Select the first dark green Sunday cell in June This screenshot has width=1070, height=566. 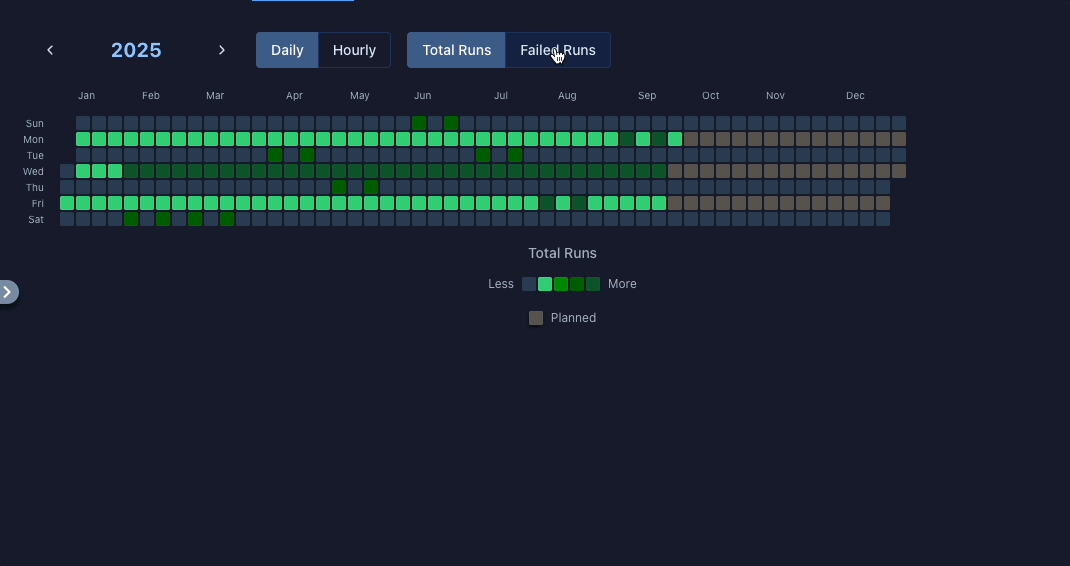pos(419,123)
